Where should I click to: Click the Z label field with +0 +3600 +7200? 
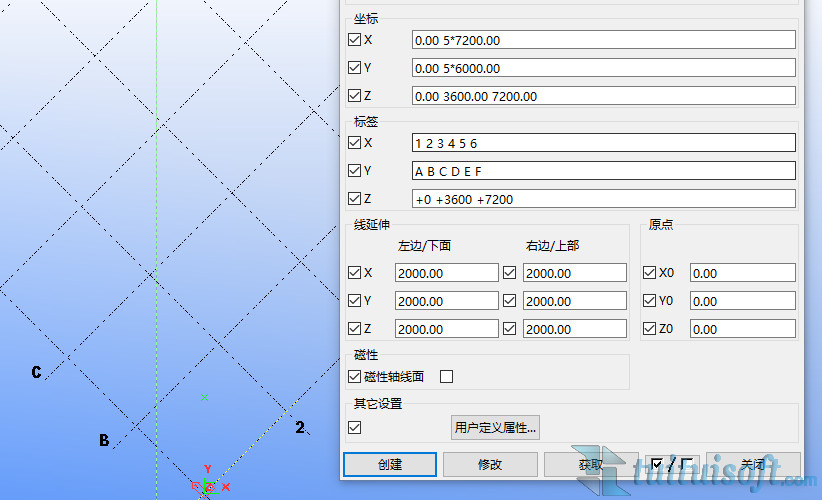pos(603,199)
